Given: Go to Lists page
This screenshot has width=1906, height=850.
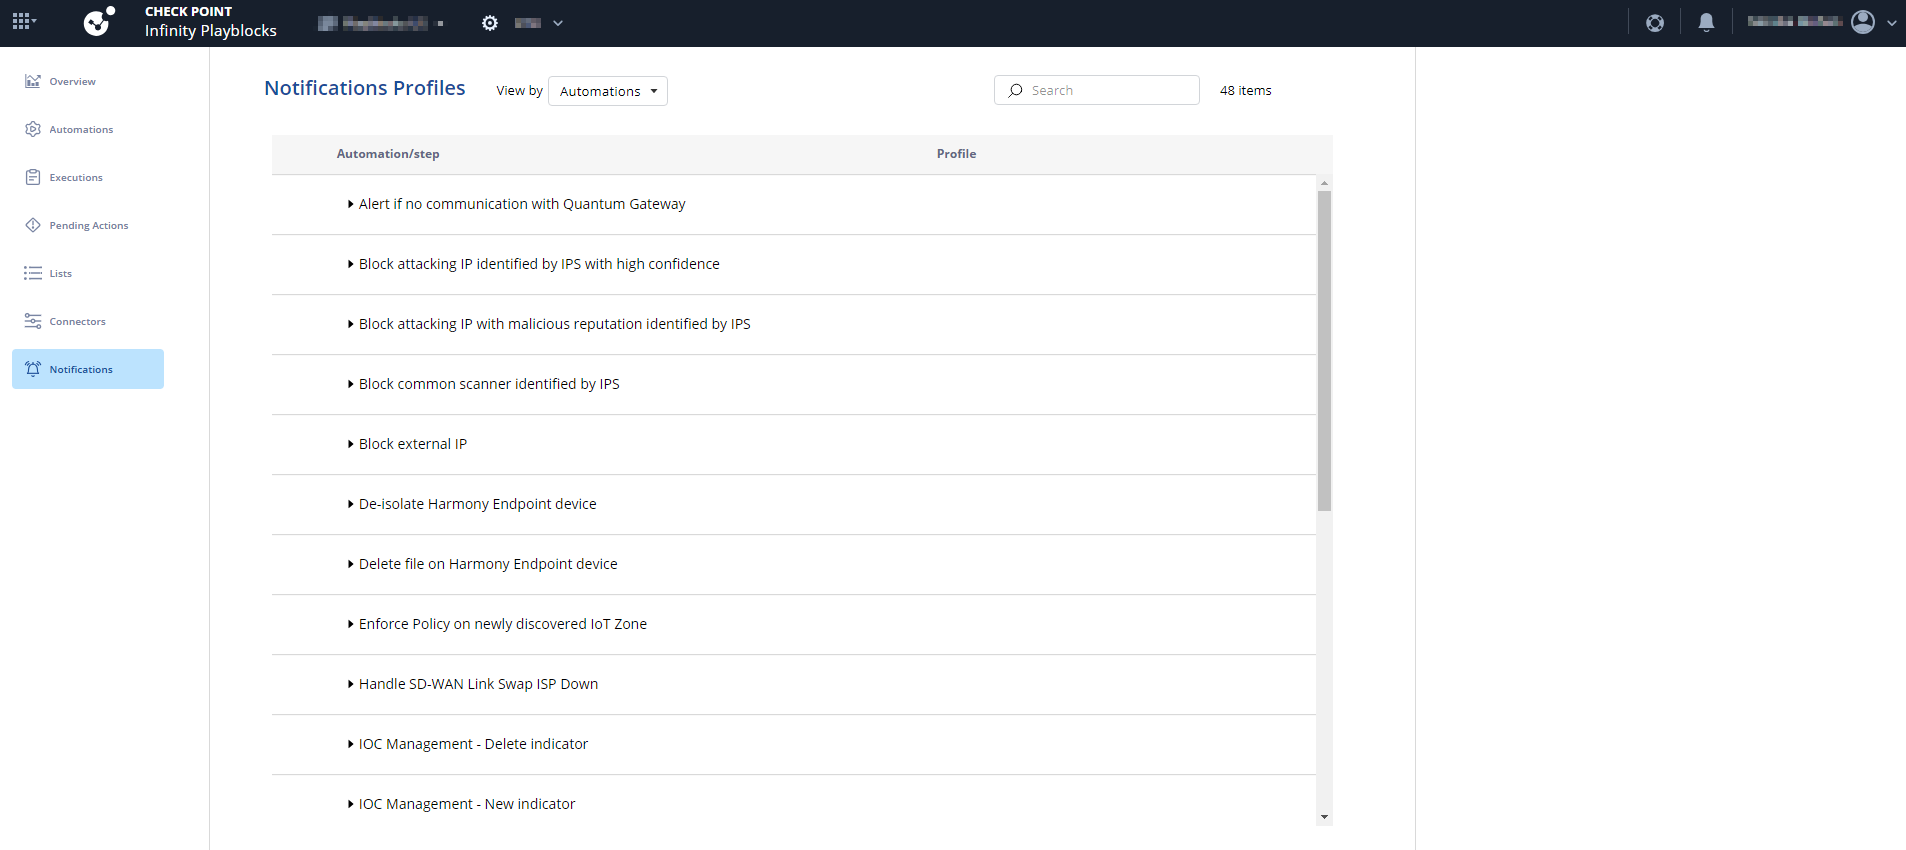Looking at the screenshot, I should tap(61, 274).
